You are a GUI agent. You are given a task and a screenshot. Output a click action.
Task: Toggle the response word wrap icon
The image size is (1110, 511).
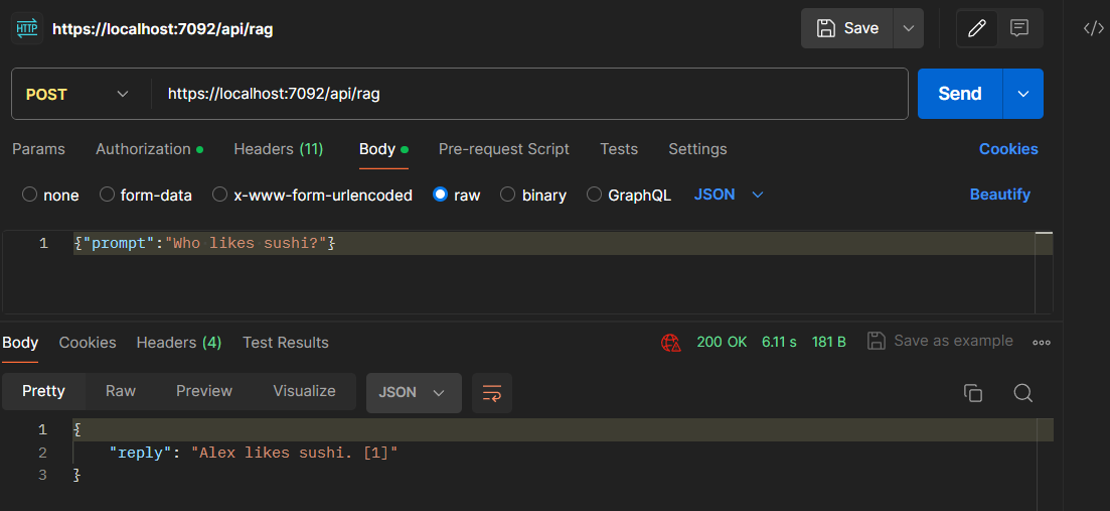pyautogui.click(x=491, y=393)
